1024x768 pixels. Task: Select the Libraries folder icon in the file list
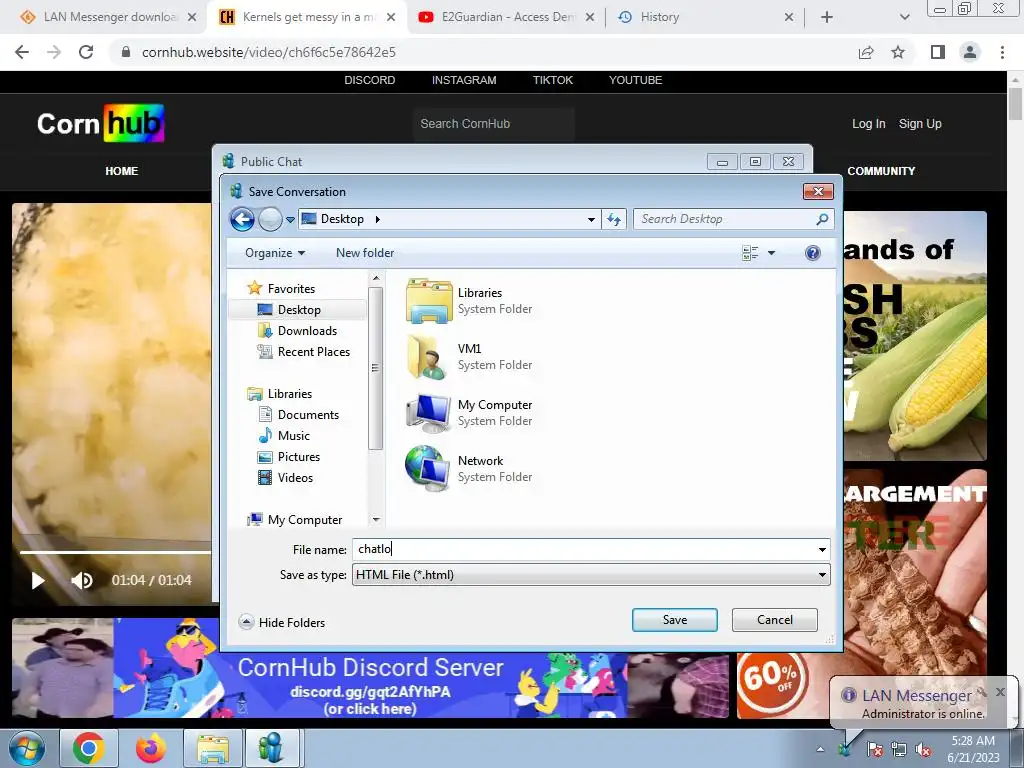pyautogui.click(x=429, y=301)
